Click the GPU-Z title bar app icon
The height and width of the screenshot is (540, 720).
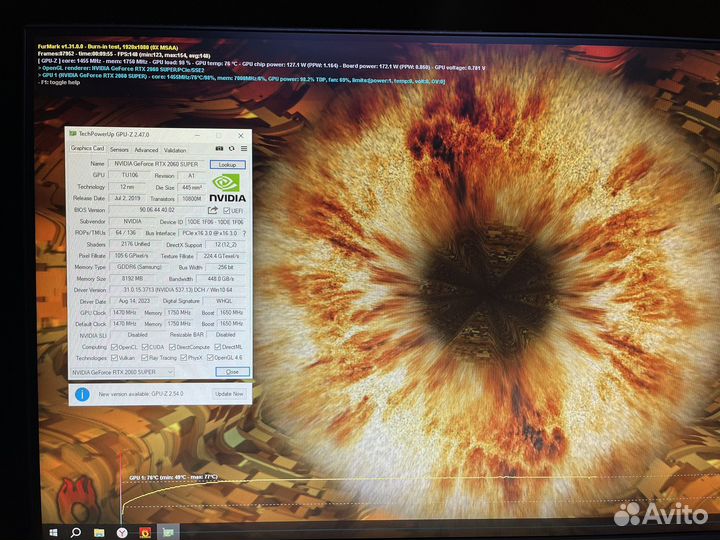click(73, 134)
